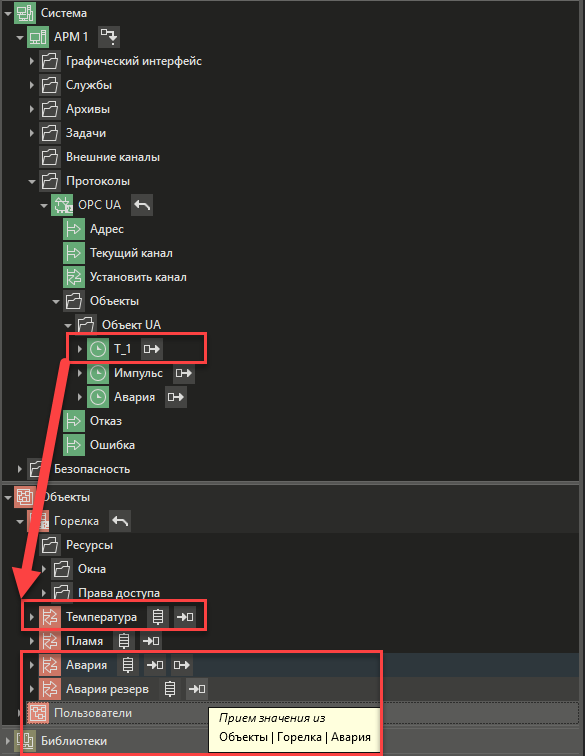Collapse the Объект UA node

[x=68, y=325]
